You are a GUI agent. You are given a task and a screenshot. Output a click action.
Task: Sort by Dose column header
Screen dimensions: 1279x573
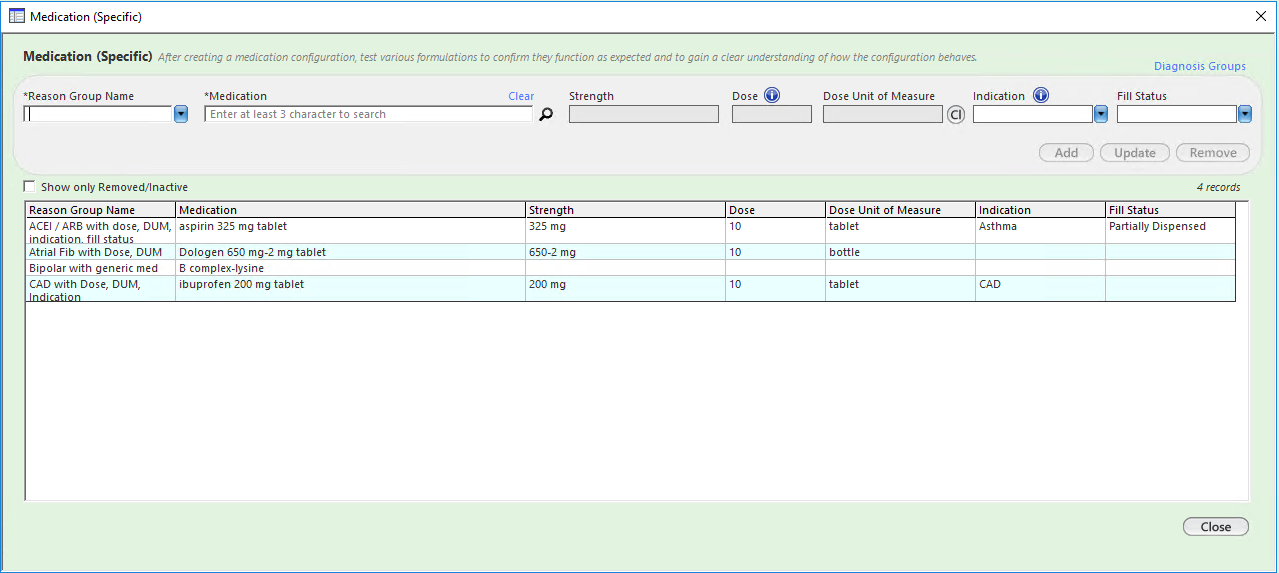(775, 210)
